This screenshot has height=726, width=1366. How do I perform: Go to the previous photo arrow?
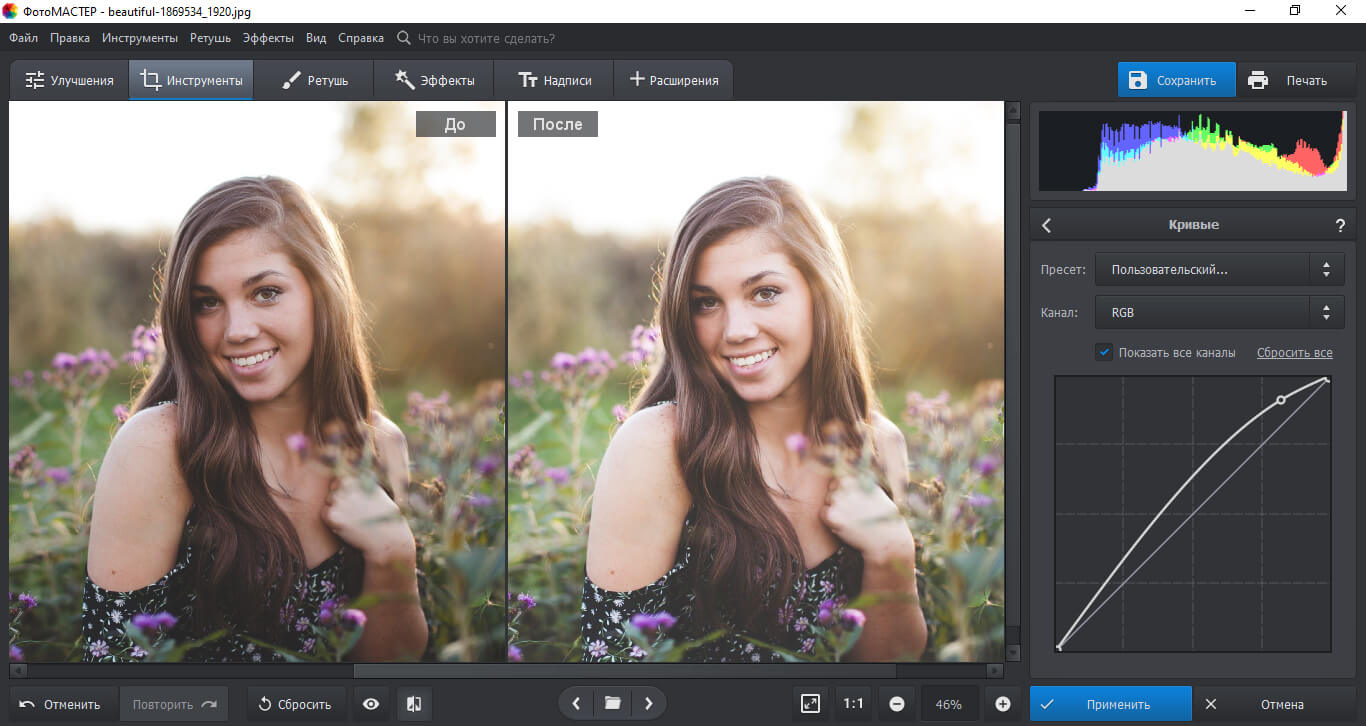pyautogui.click(x=576, y=704)
